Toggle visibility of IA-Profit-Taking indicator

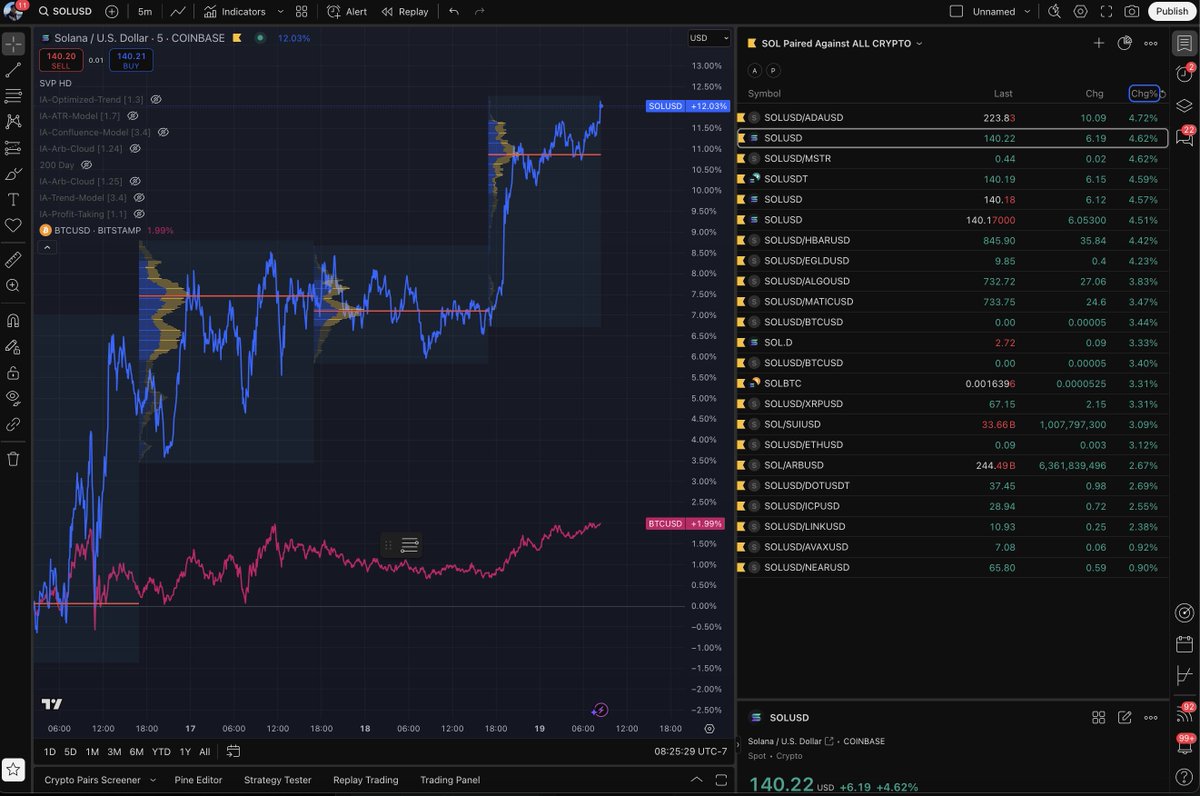(x=140, y=213)
